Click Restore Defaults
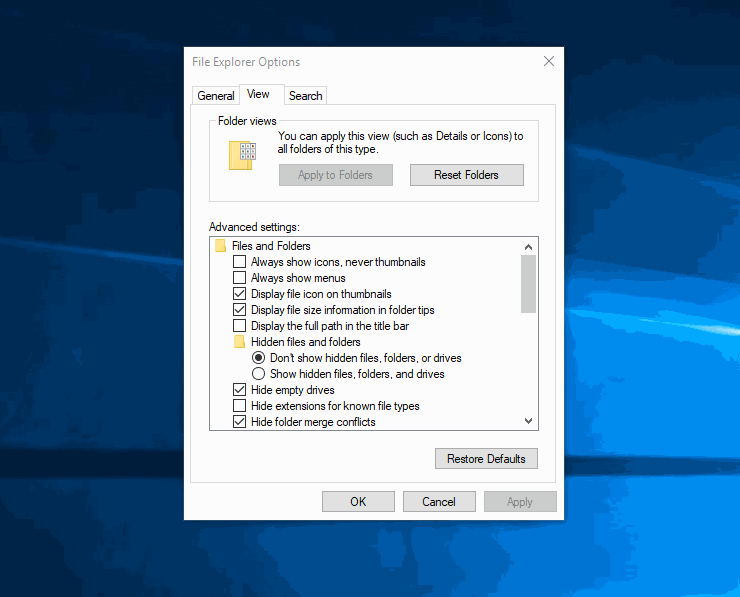The width and height of the screenshot is (740, 597). [x=486, y=459]
